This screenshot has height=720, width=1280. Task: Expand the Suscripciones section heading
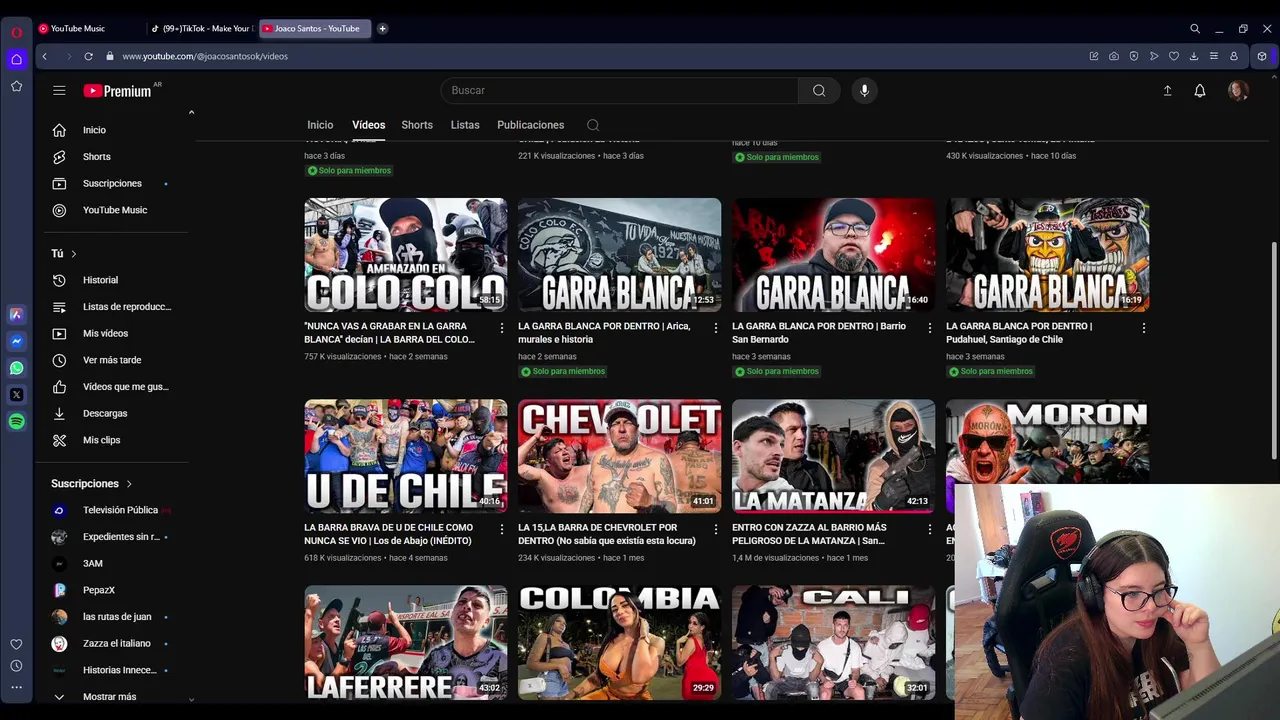tap(92, 484)
